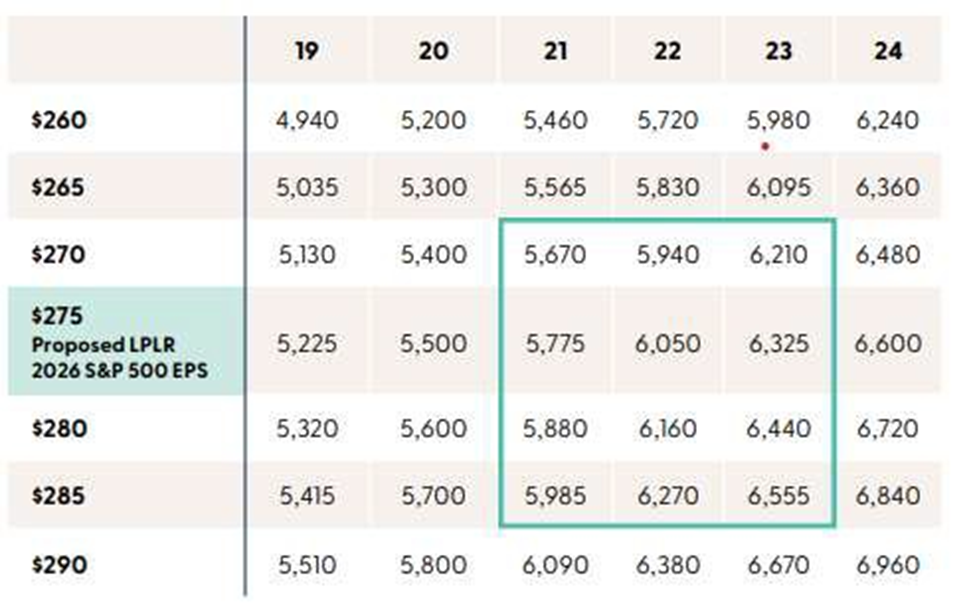Image resolution: width=973 pixels, height=611 pixels.
Task: Click the cell value 5,225
Action: point(307,344)
